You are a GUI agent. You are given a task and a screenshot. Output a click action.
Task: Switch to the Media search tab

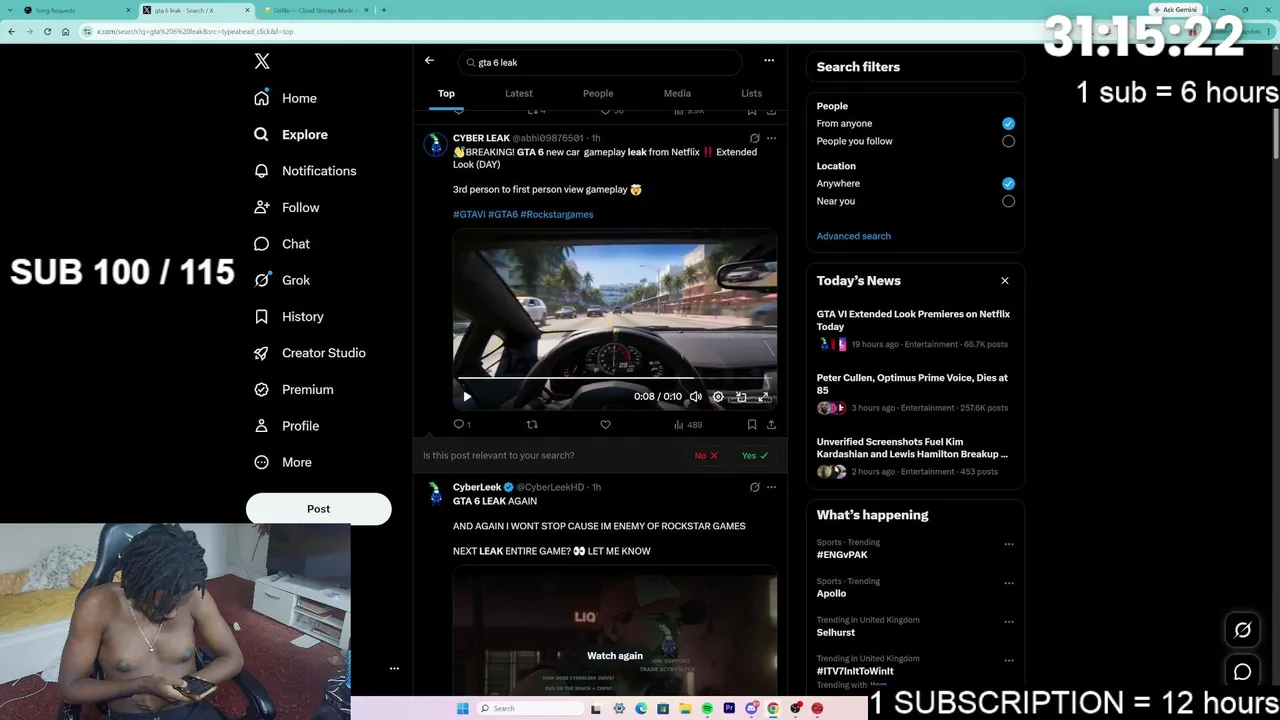click(677, 93)
